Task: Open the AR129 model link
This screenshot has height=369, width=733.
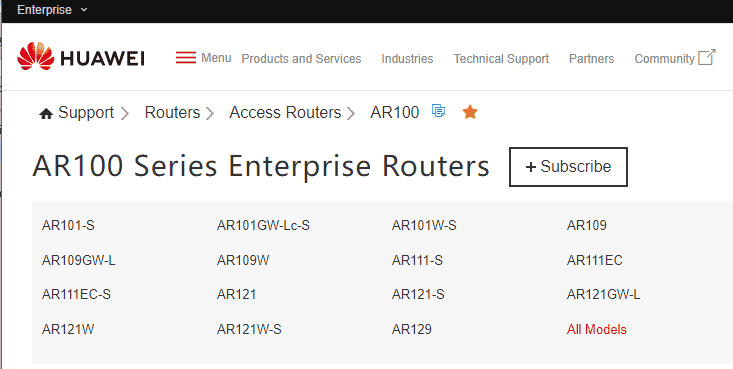Action: pos(411,330)
